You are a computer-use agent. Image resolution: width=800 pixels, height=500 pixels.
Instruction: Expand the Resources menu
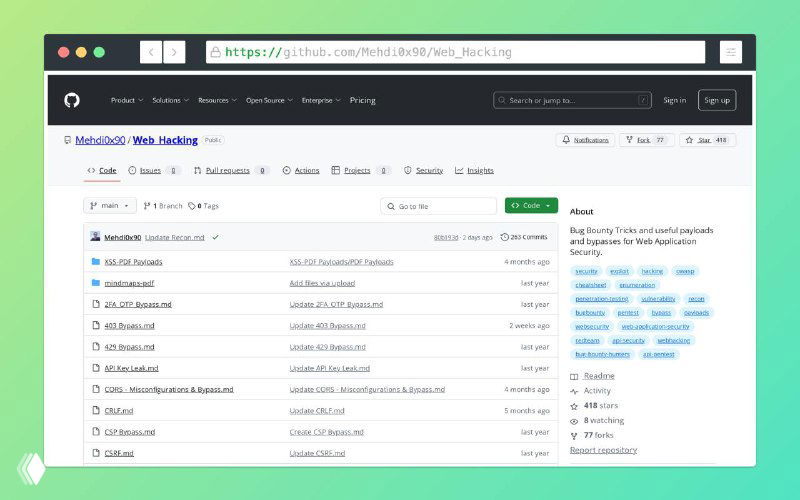tap(217, 101)
